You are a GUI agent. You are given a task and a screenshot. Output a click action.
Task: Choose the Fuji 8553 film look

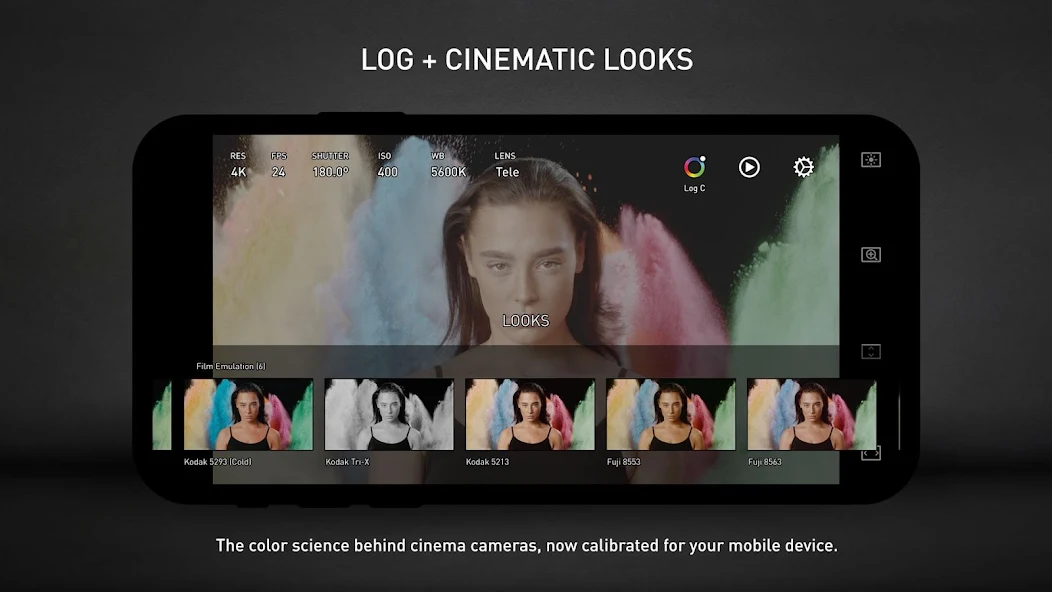(x=671, y=415)
